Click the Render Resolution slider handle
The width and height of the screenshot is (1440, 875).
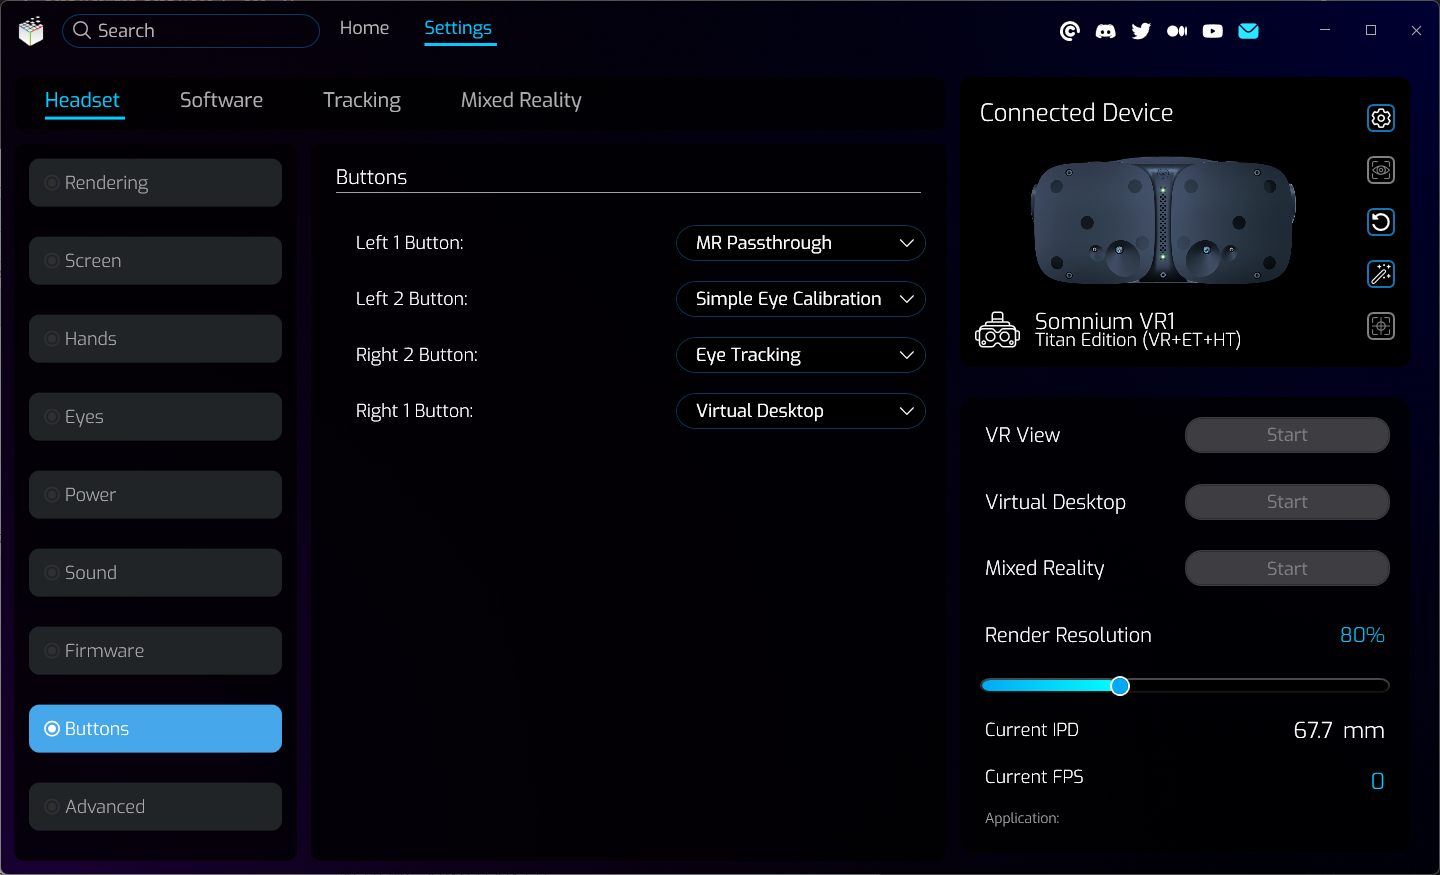(1120, 686)
